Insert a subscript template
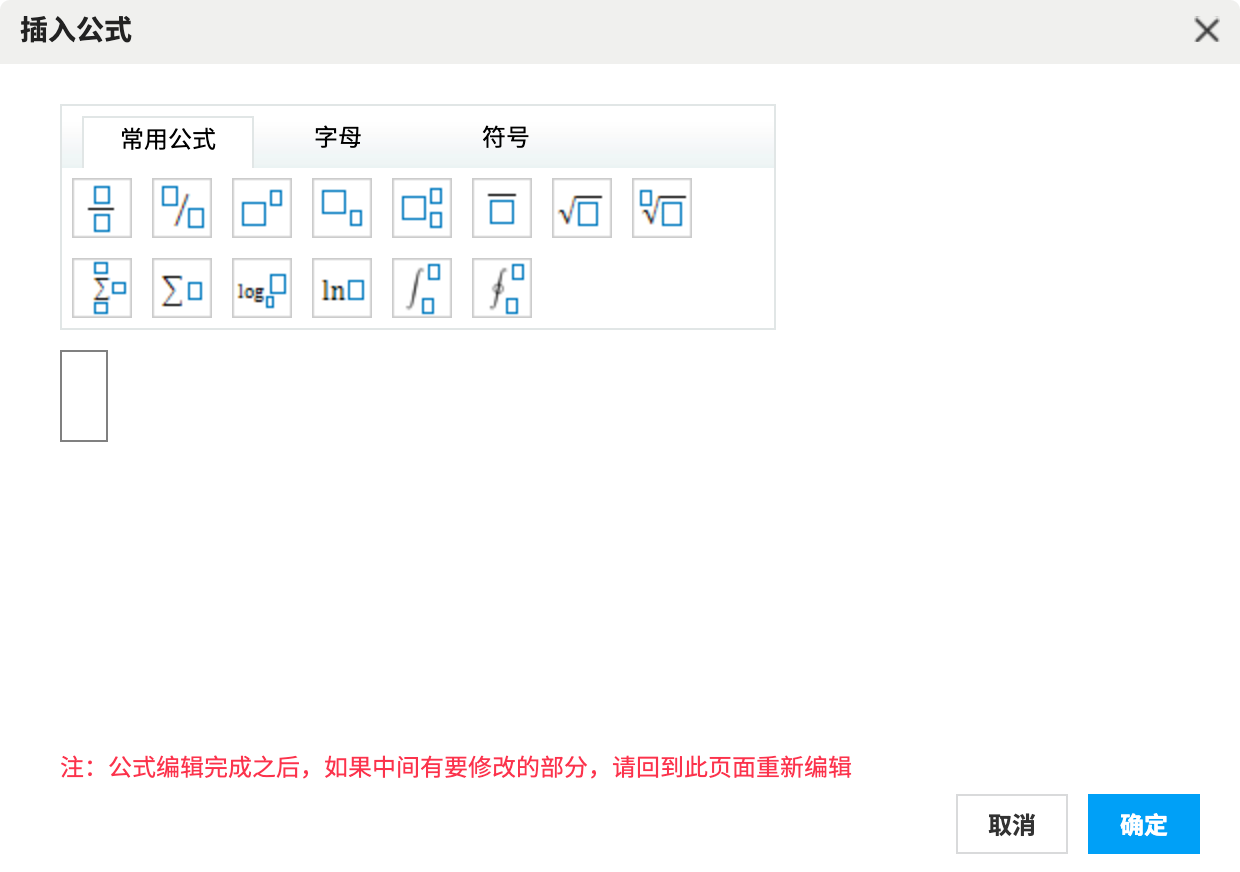1240x872 pixels. click(x=342, y=208)
